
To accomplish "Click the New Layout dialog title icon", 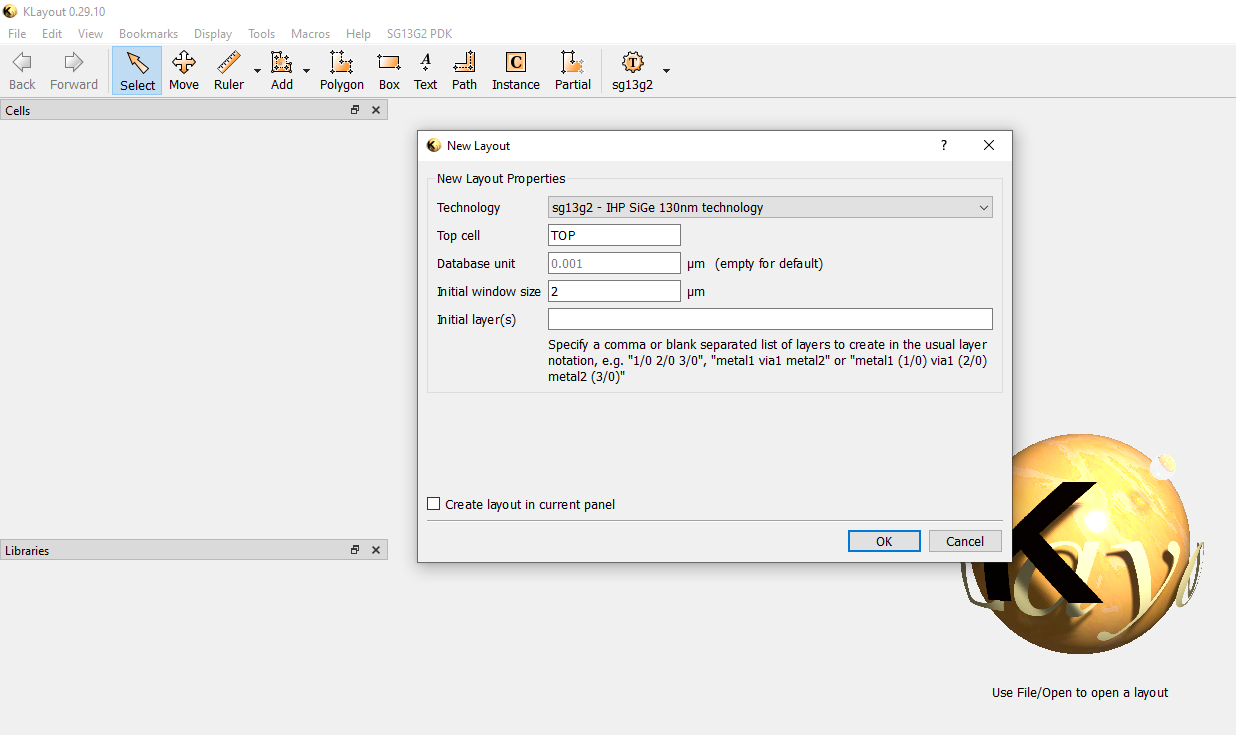I will tap(434, 145).
